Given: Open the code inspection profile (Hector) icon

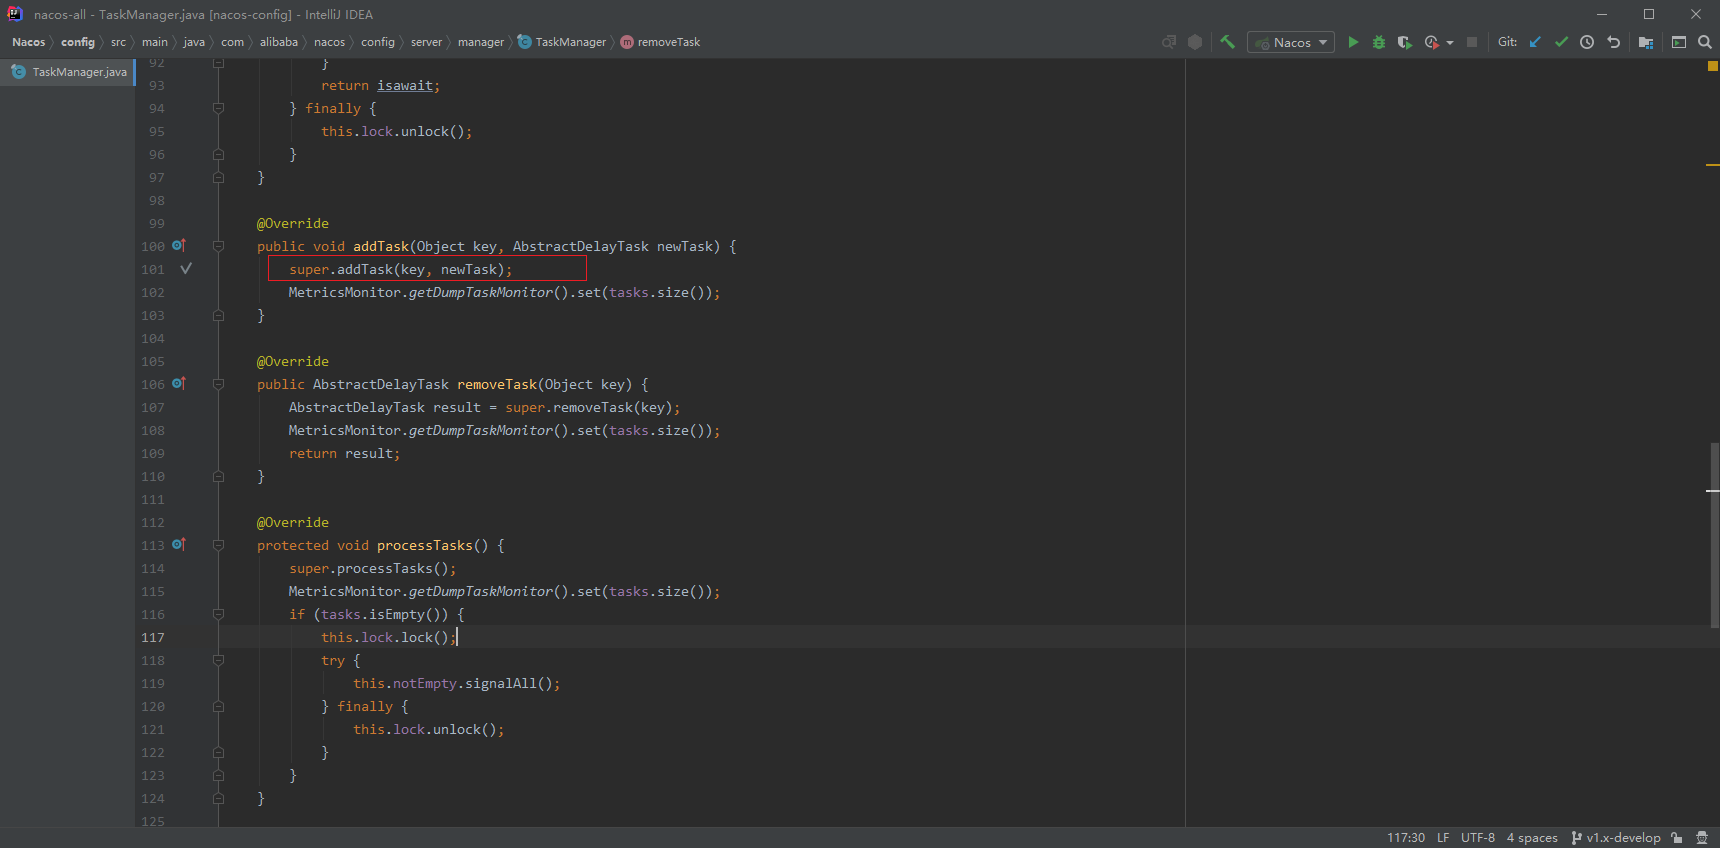Looking at the screenshot, I should click(x=1702, y=838).
